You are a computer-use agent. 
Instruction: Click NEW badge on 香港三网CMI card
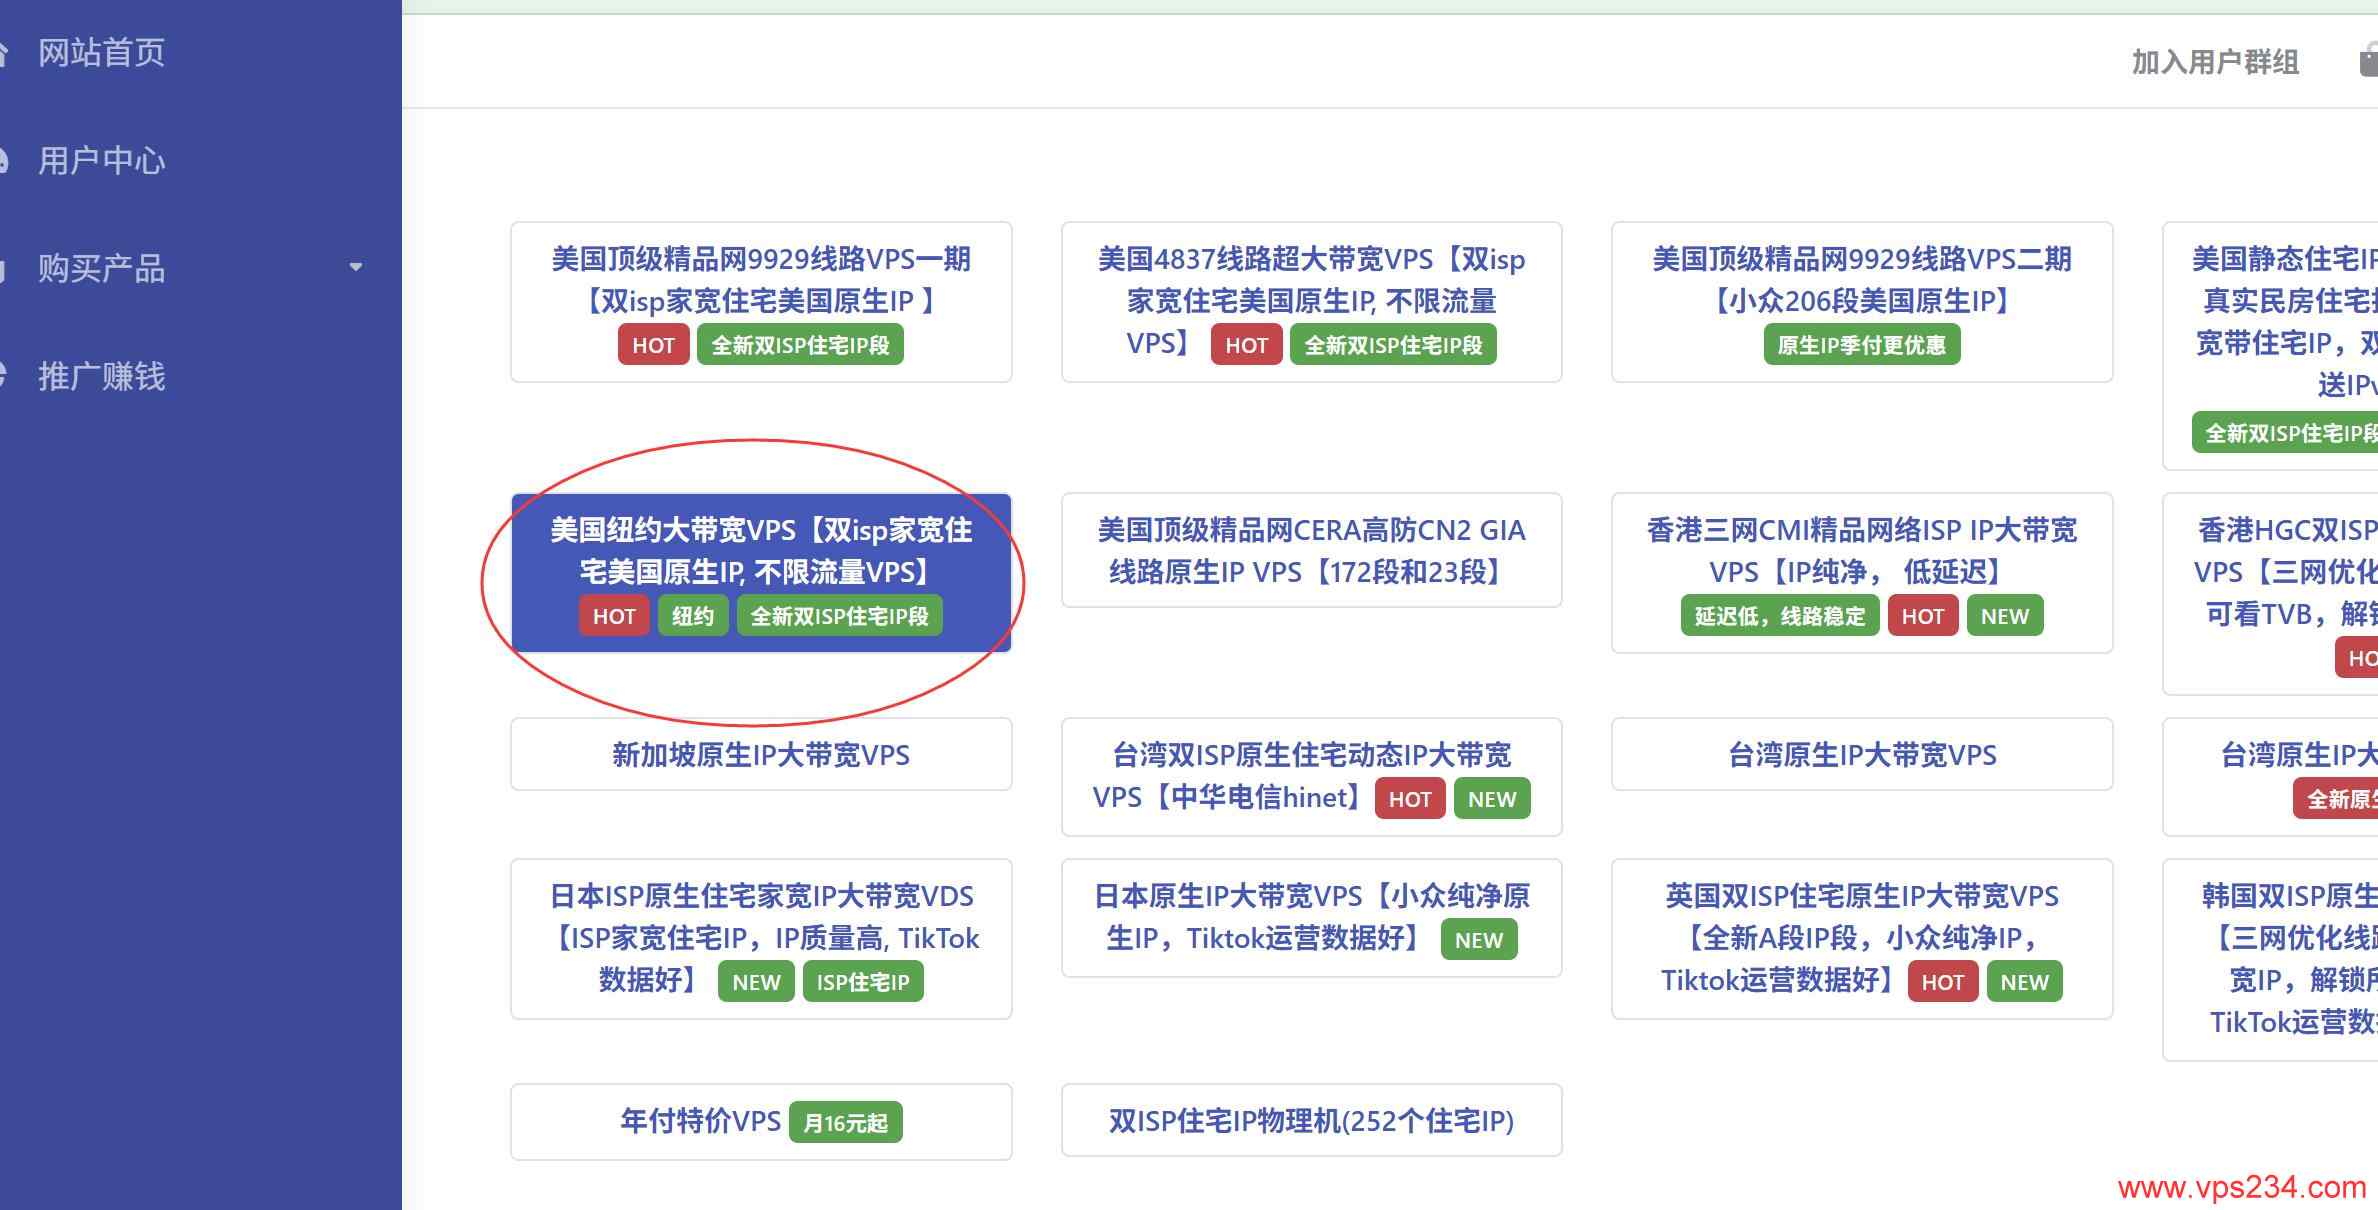[2005, 616]
